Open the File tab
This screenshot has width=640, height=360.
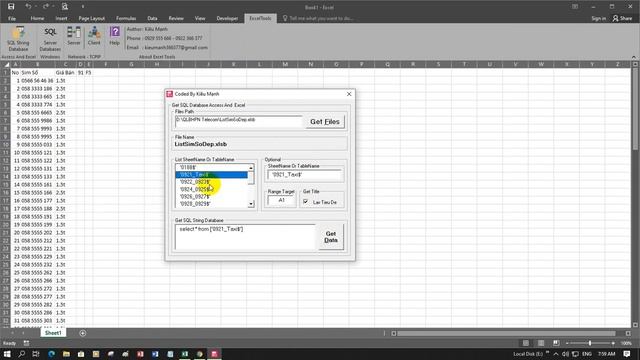(x=12, y=18)
